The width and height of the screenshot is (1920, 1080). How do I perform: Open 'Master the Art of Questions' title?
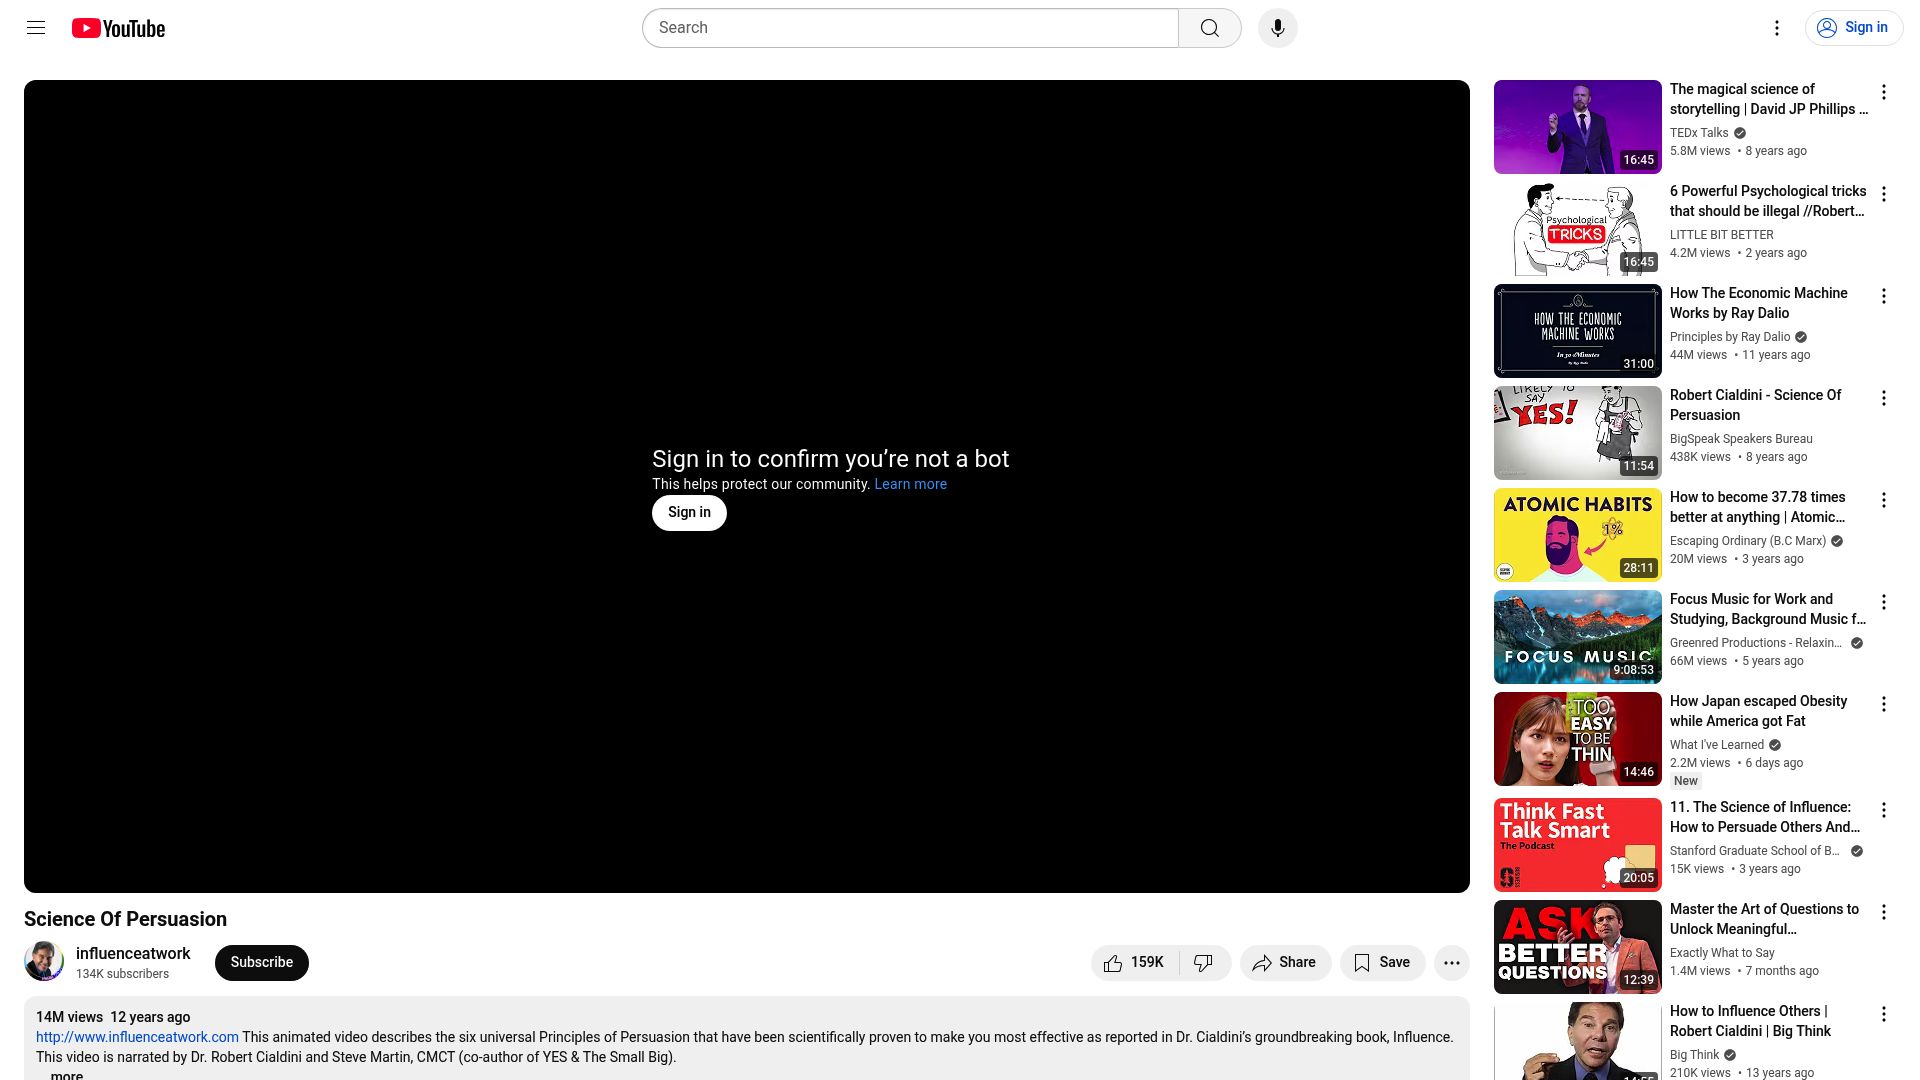point(1764,919)
